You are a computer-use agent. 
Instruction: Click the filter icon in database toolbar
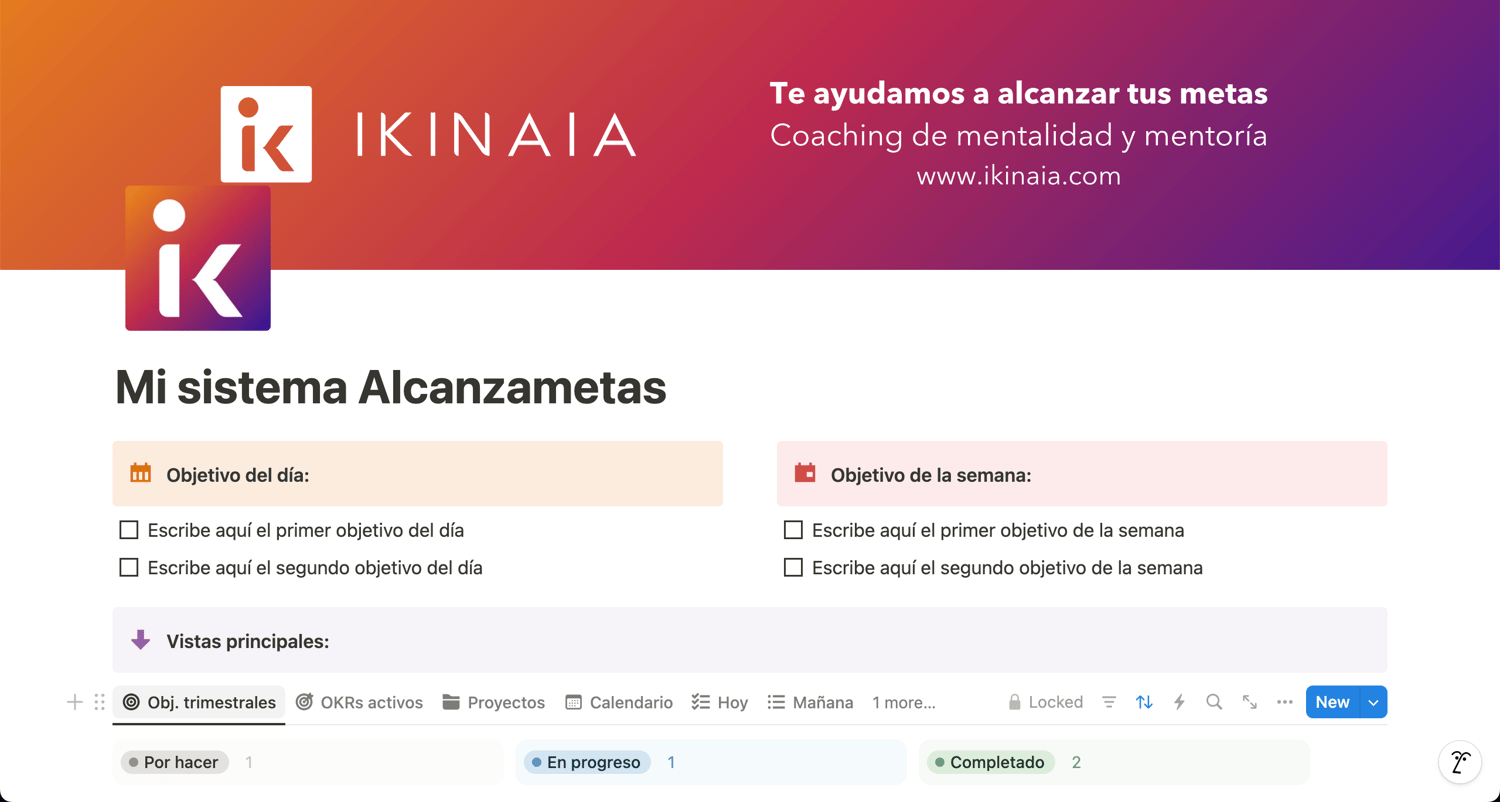point(1109,703)
